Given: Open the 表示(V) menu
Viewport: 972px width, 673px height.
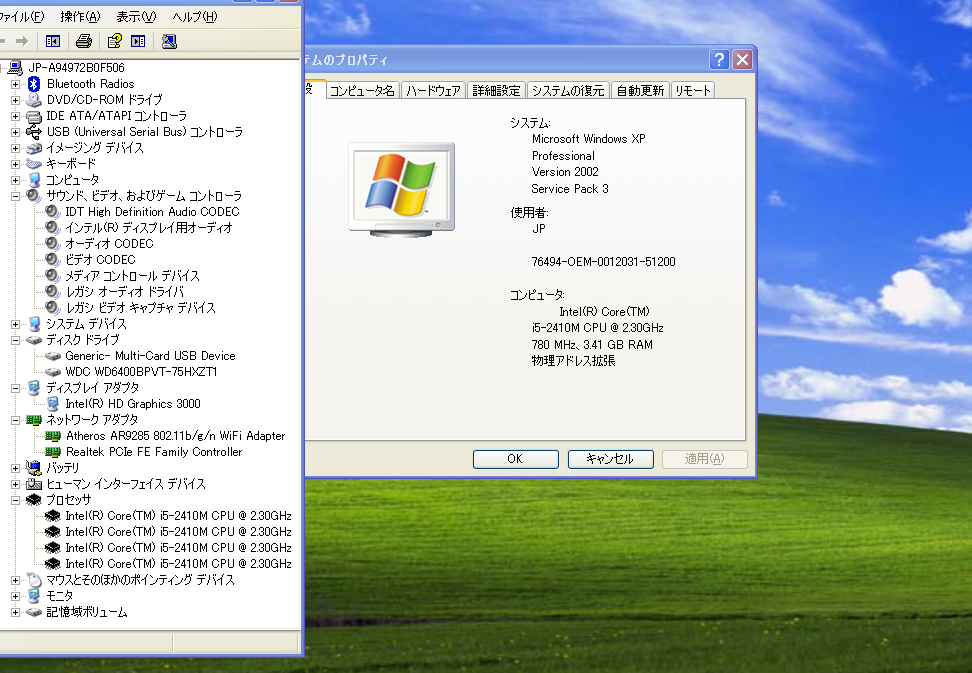Looking at the screenshot, I should (136, 17).
